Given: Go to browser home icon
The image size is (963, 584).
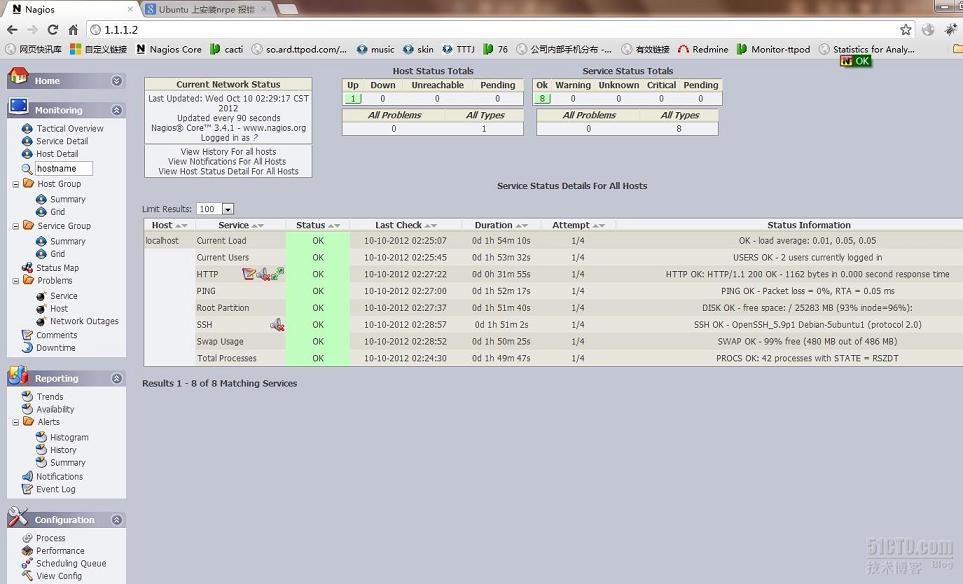Looking at the screenshot, I should point(73,29).
